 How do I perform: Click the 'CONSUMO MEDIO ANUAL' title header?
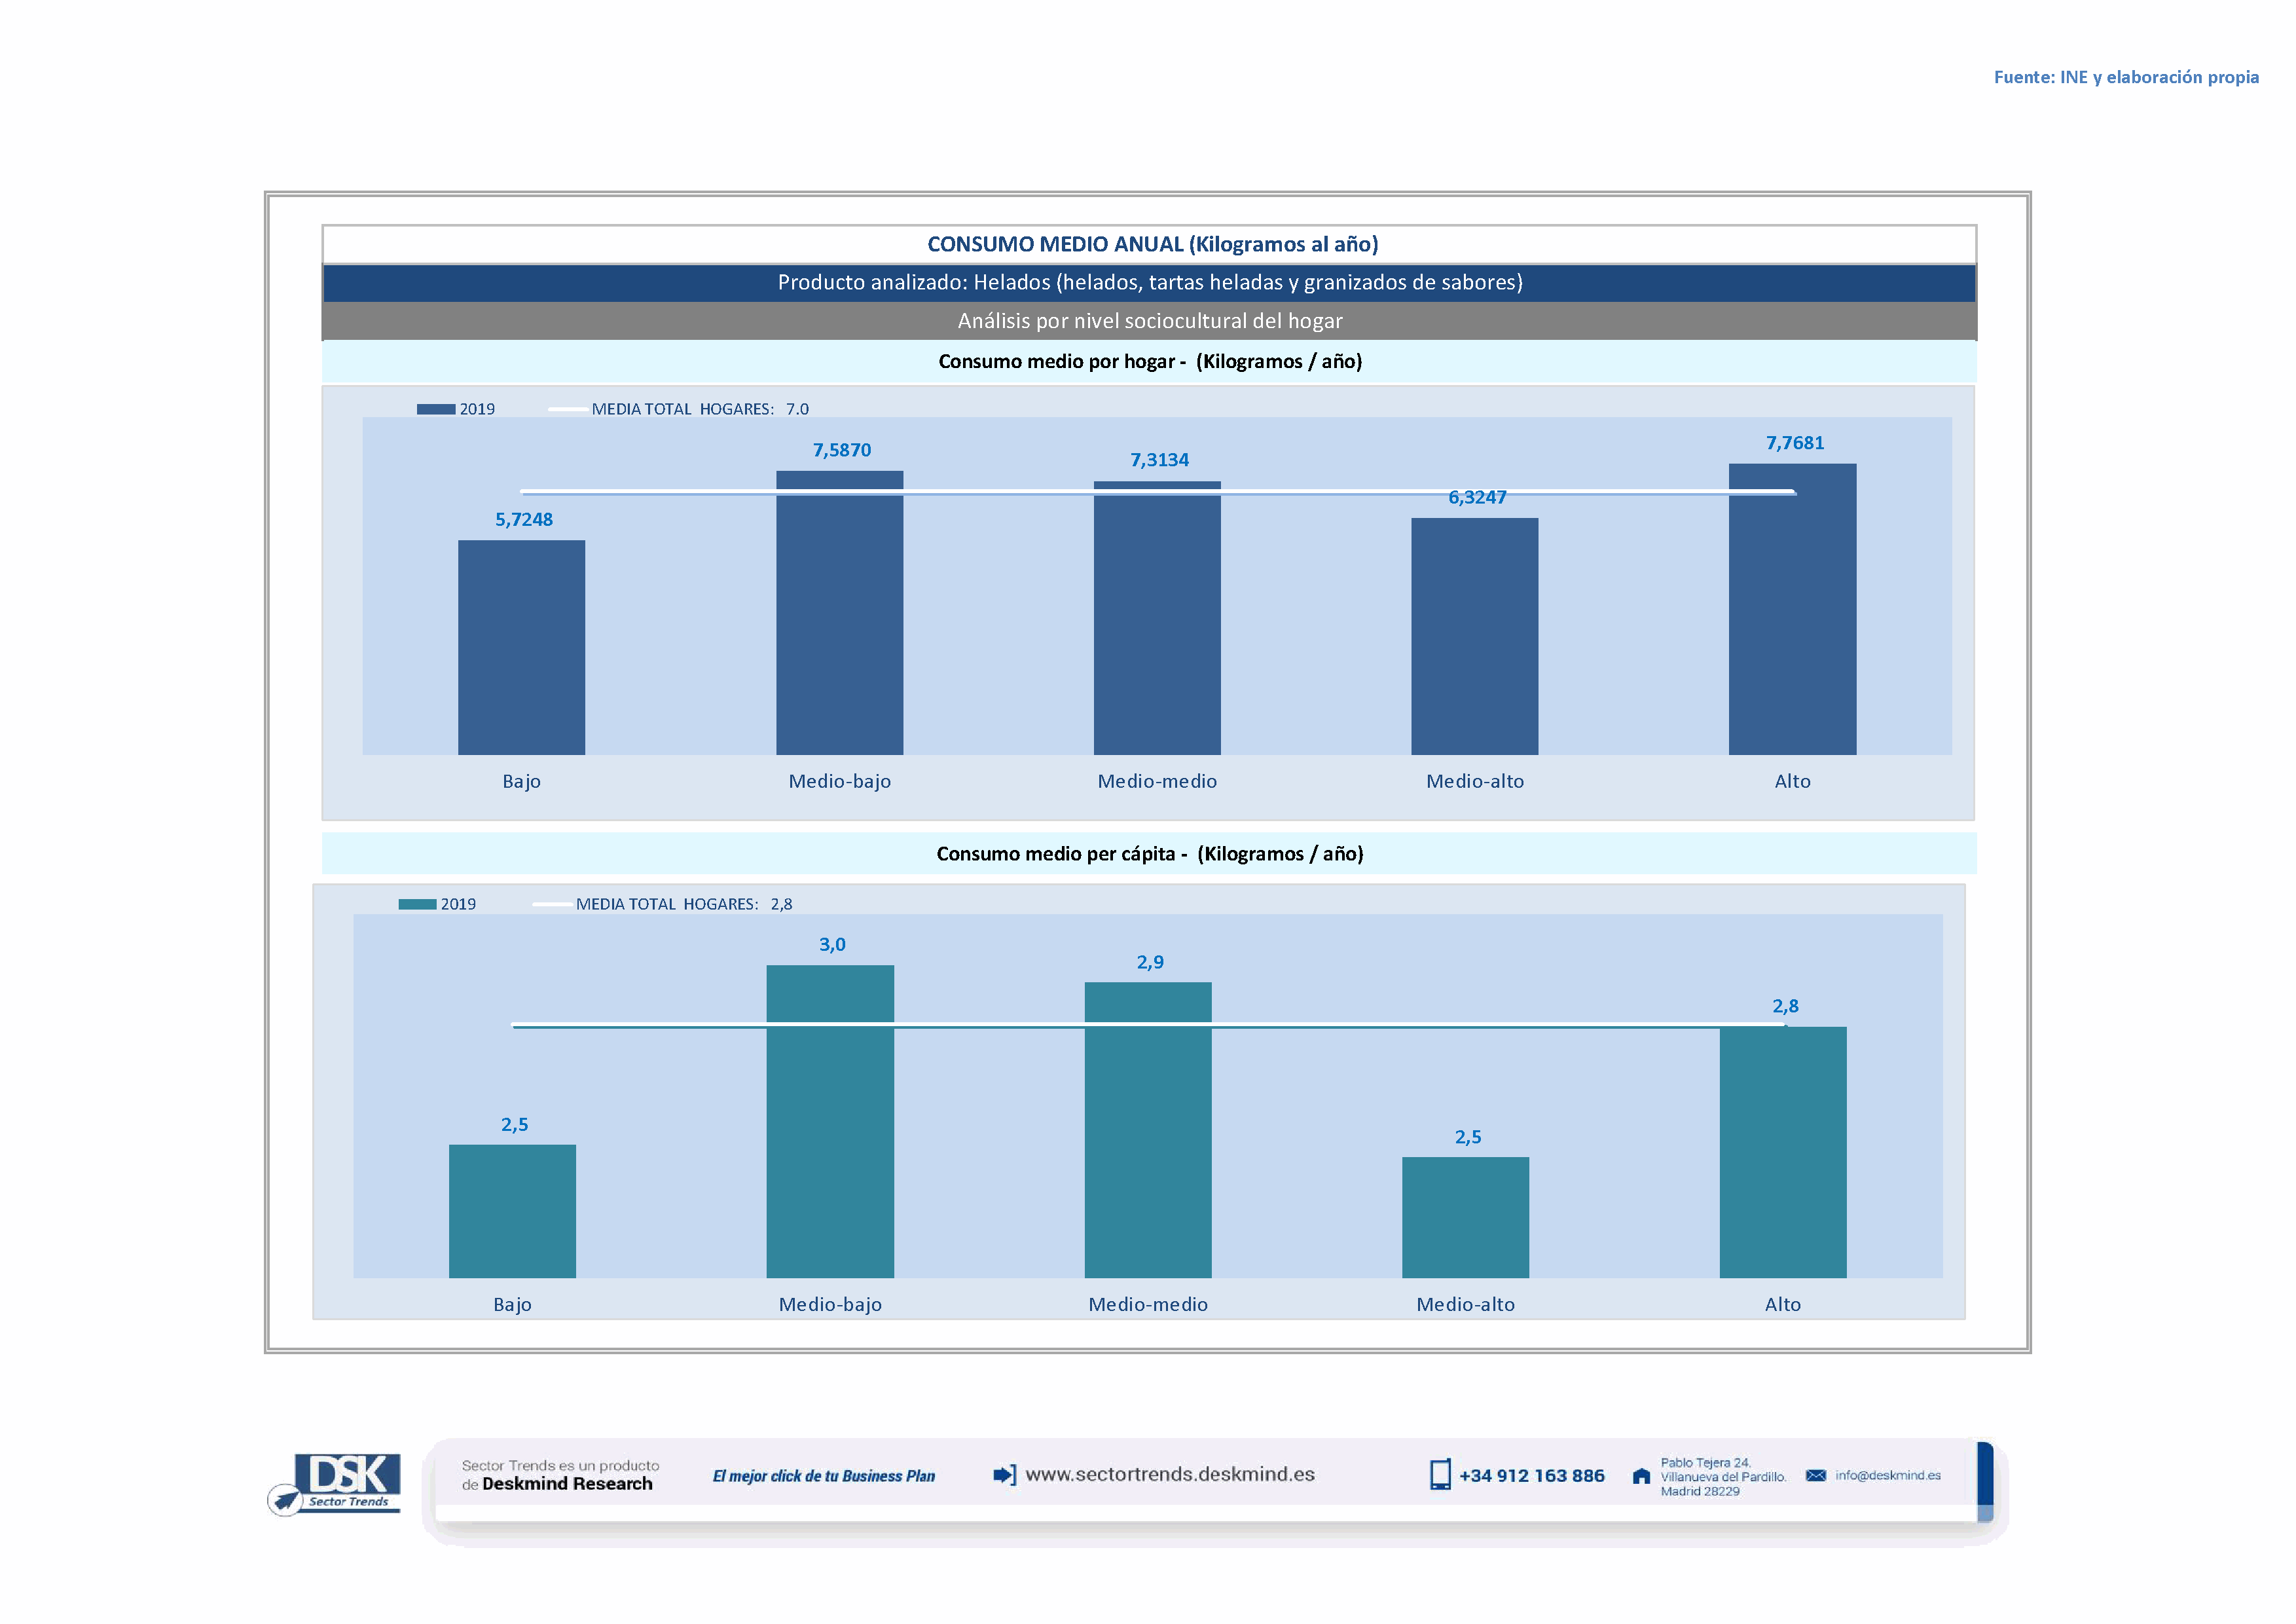point(1152,244)
